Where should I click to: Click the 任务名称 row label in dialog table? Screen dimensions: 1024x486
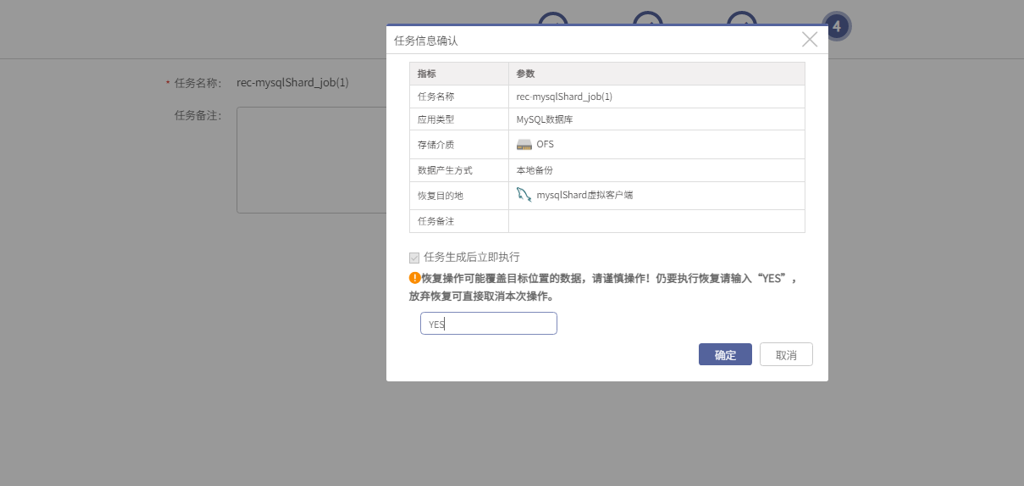(x=436, y=97)
